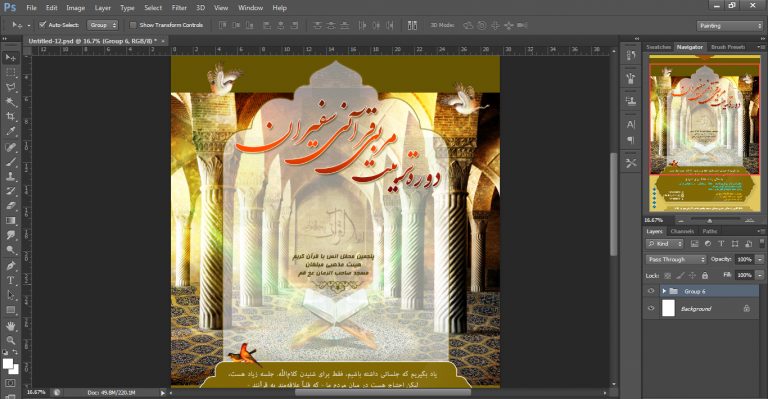The image size is (768, 399).
Task: Open the Move tool preset picker arrow
Action: [x=28, y=25]
